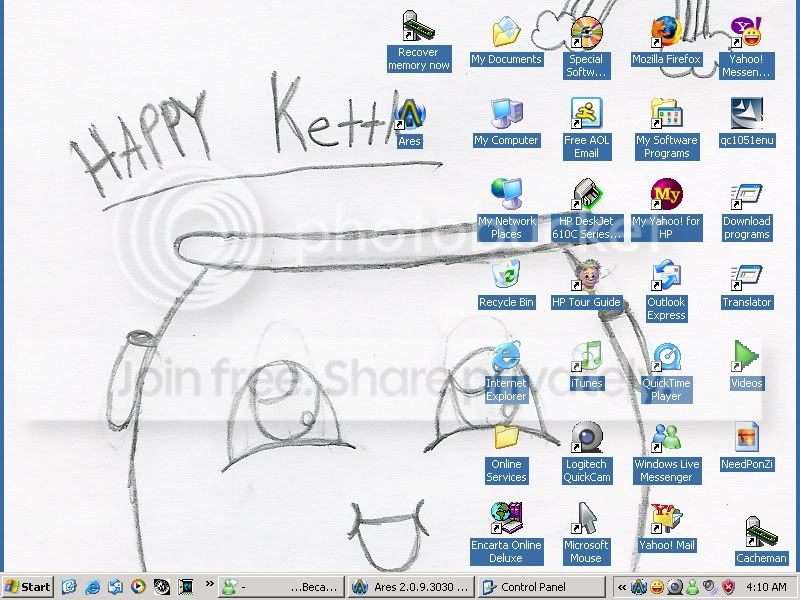
Task: Show hidden system tray icons
Action: [x=622, y=587]
